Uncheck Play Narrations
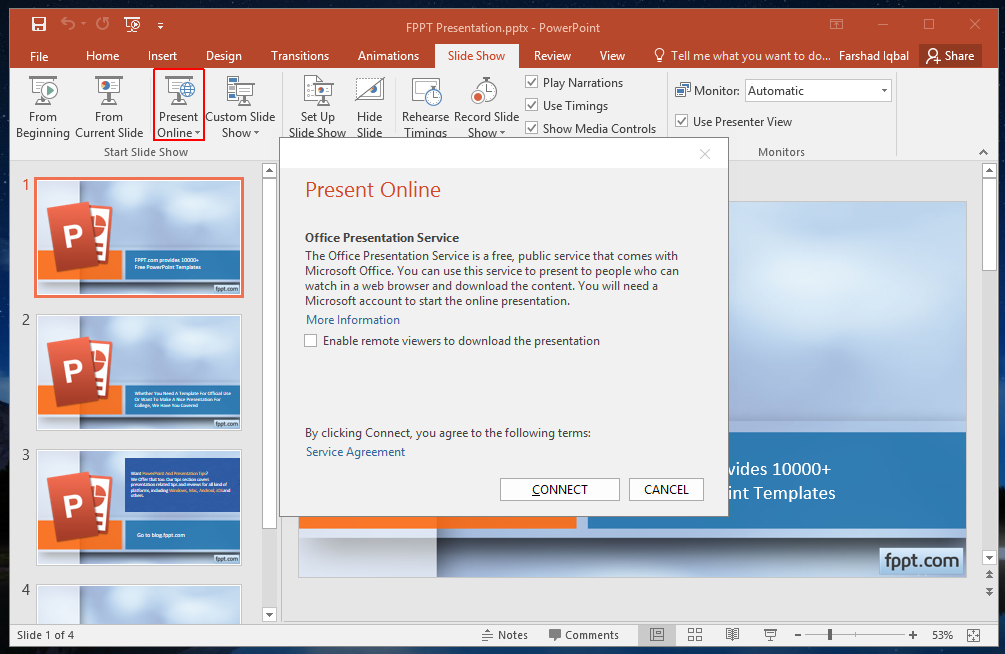1005x654 pixels. click(x=532, y=83)
